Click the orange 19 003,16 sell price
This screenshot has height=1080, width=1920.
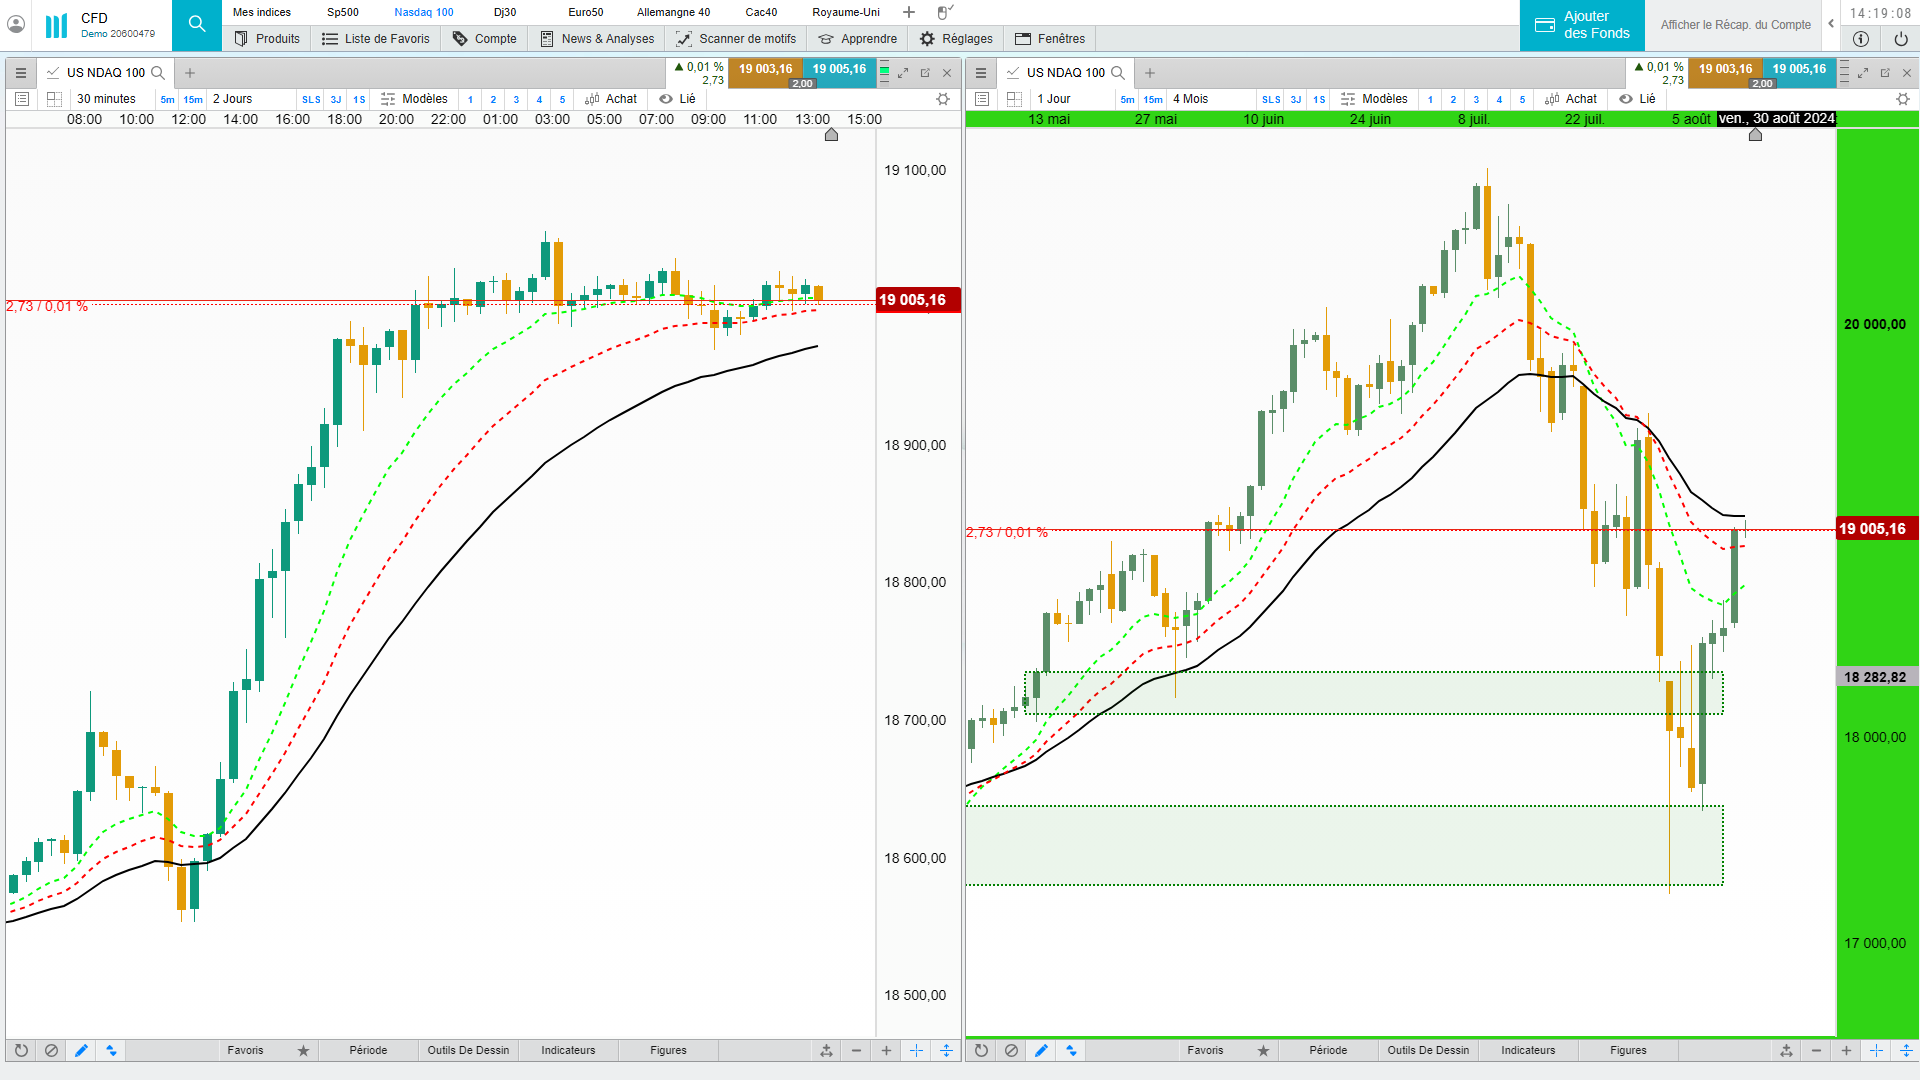[765, 69]
